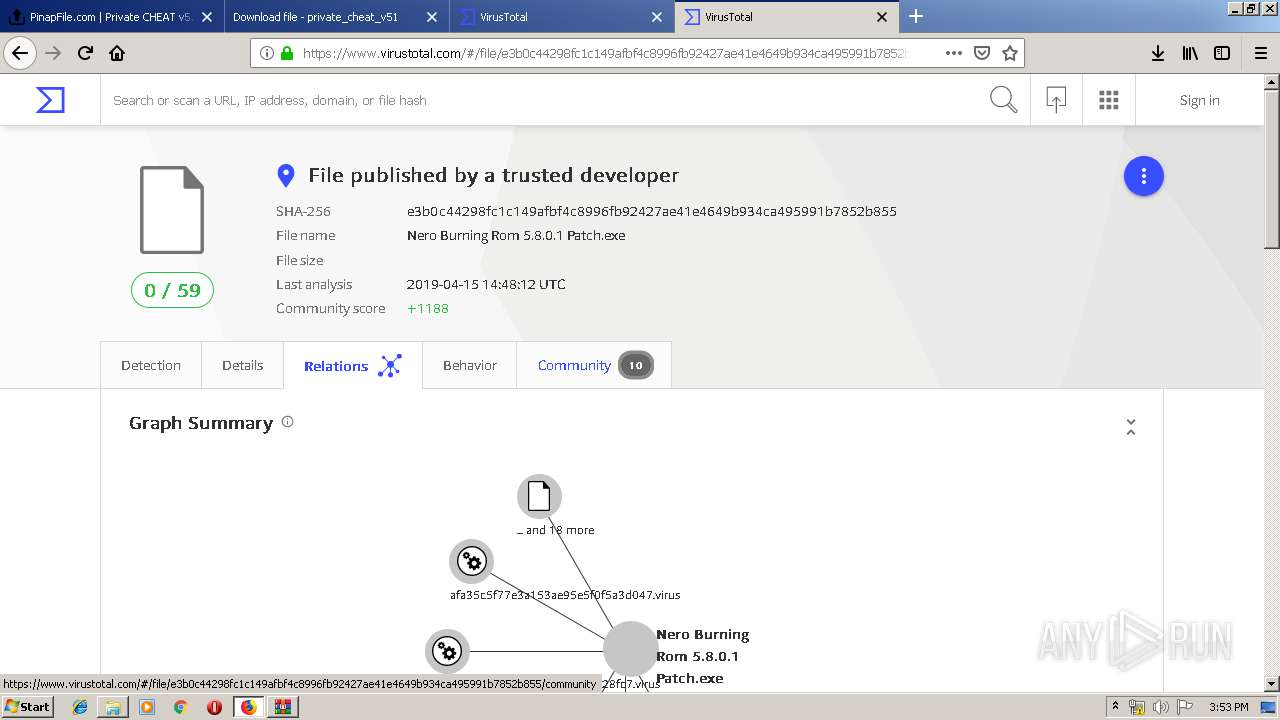Open the Firefox library icon
This screenshot has width=1280, height=720.
[x=1190, y=53]
